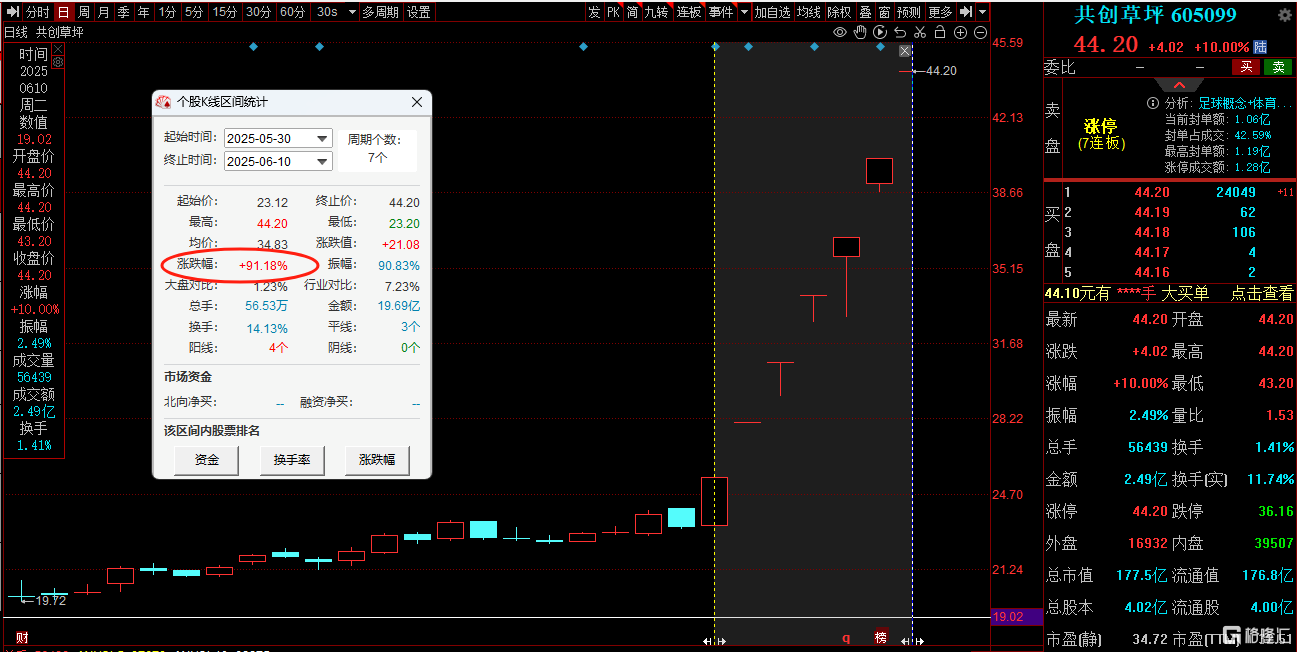Click the lock icon above chart
1297x652 pixels.
940,32
